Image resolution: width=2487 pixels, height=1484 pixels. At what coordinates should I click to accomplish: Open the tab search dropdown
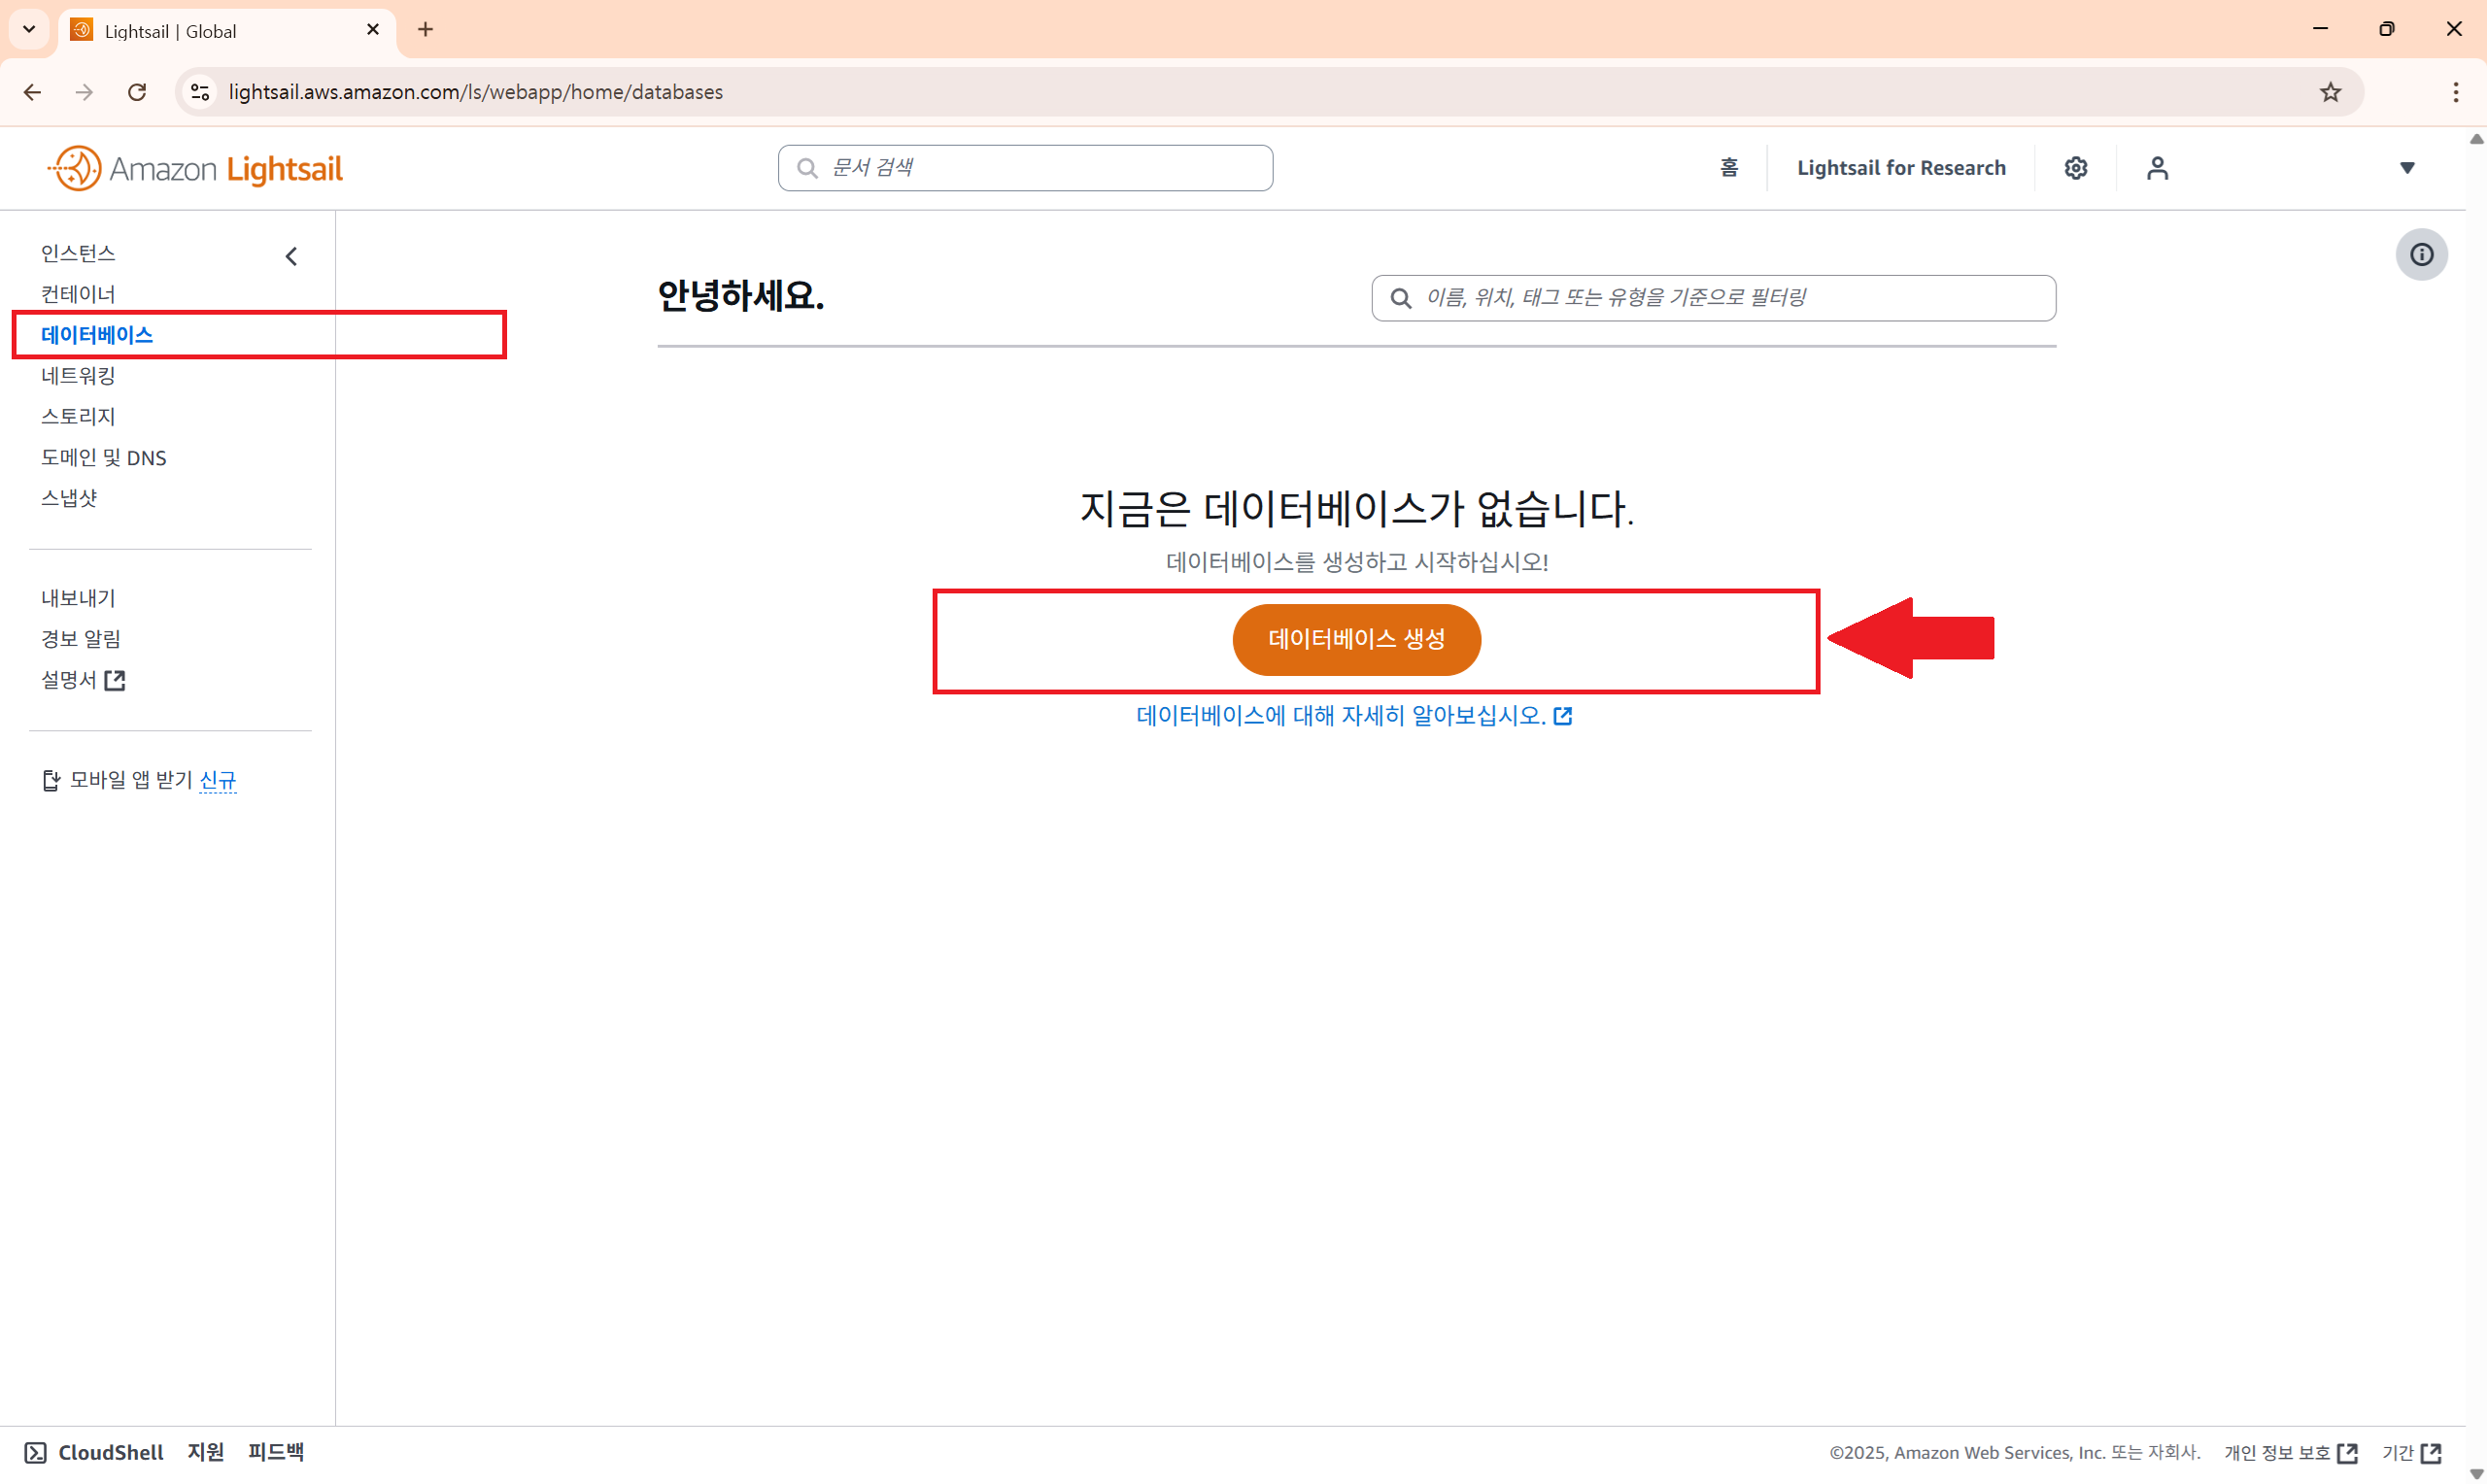[29, 29]
